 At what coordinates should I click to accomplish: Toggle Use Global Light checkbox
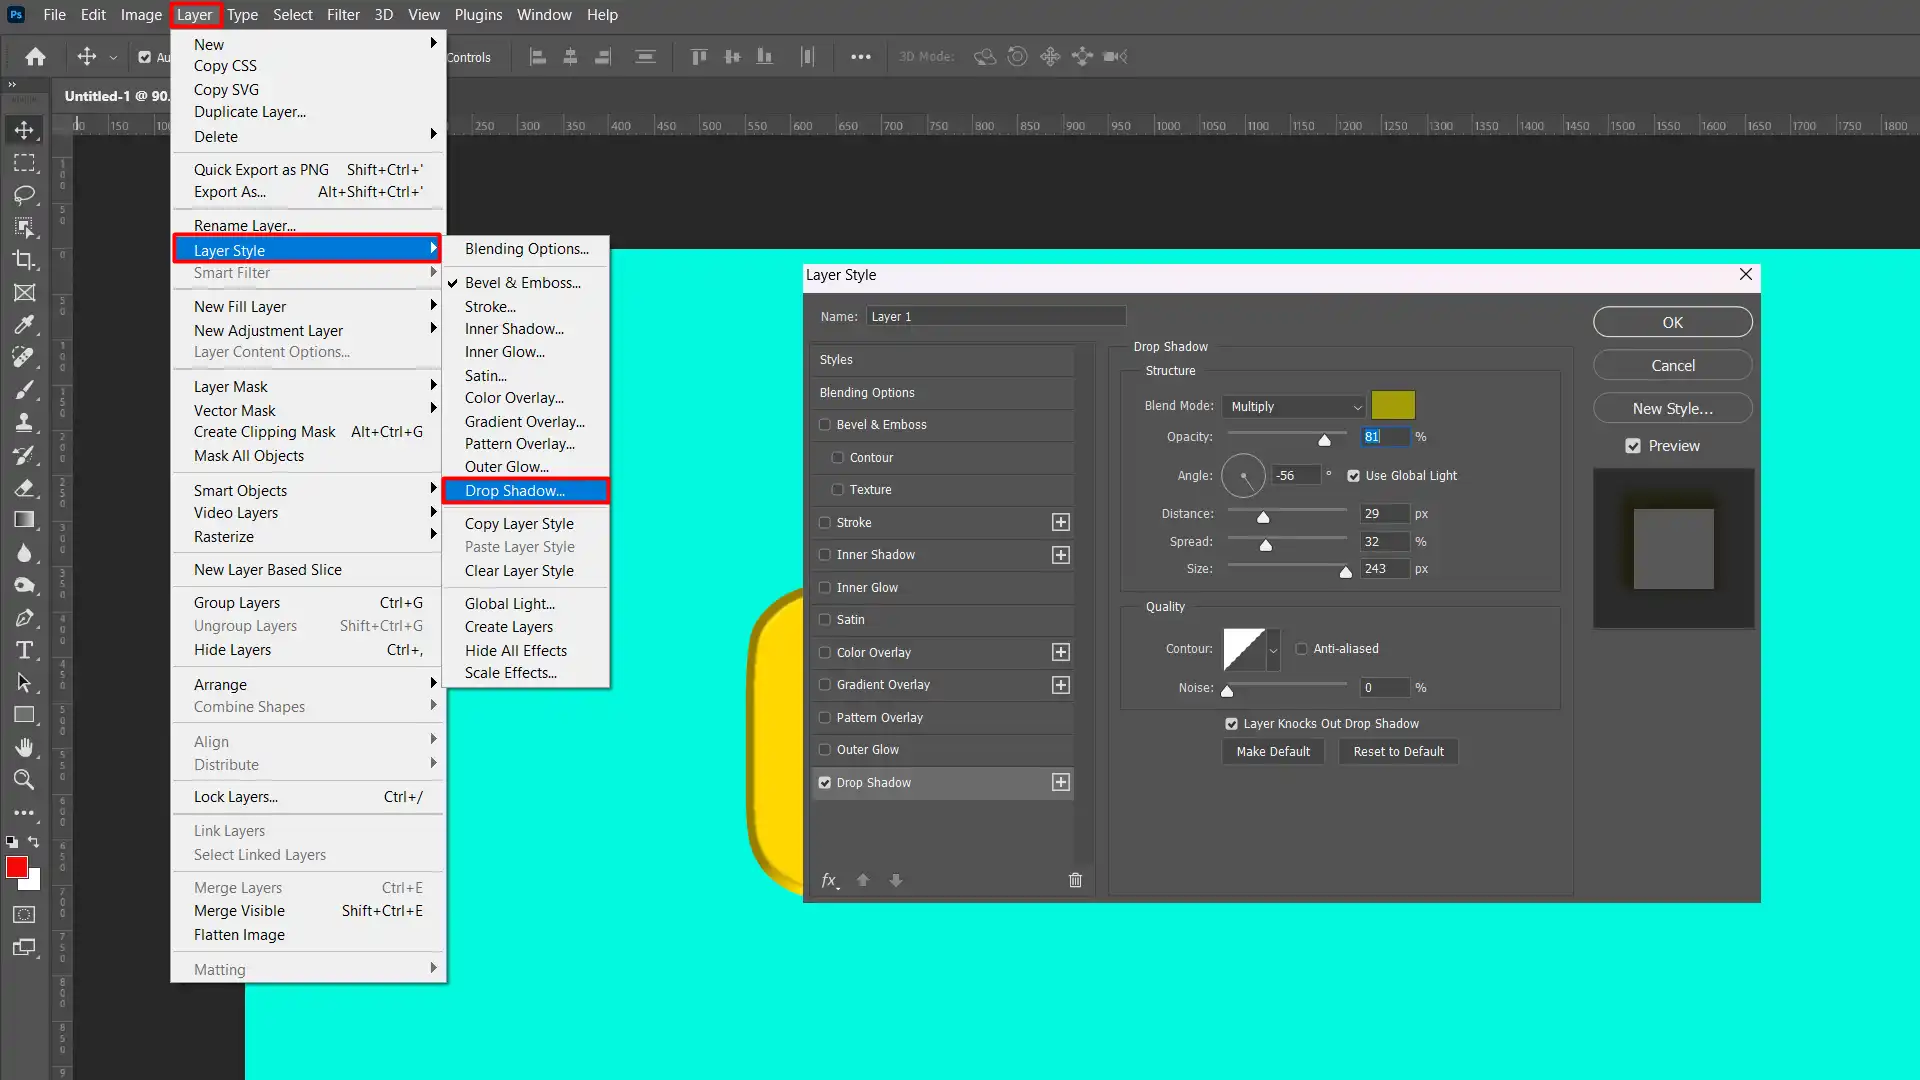tap(1353, 476)
